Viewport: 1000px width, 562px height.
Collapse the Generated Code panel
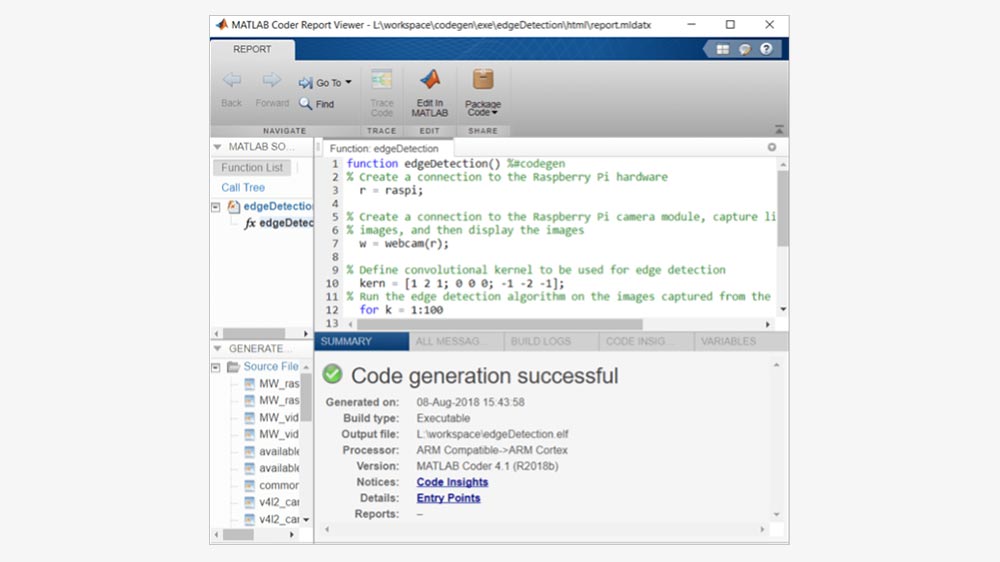coord(217,349)
